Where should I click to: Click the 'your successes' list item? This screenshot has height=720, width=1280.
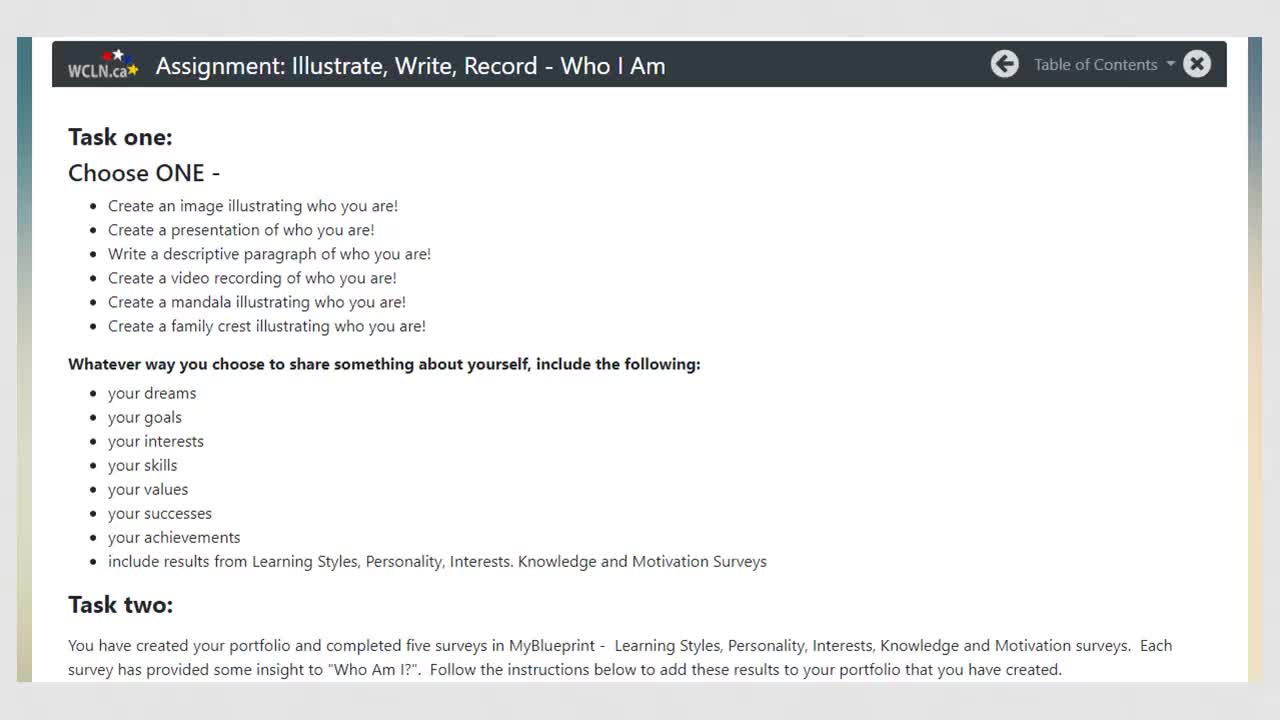coord(160,513)
